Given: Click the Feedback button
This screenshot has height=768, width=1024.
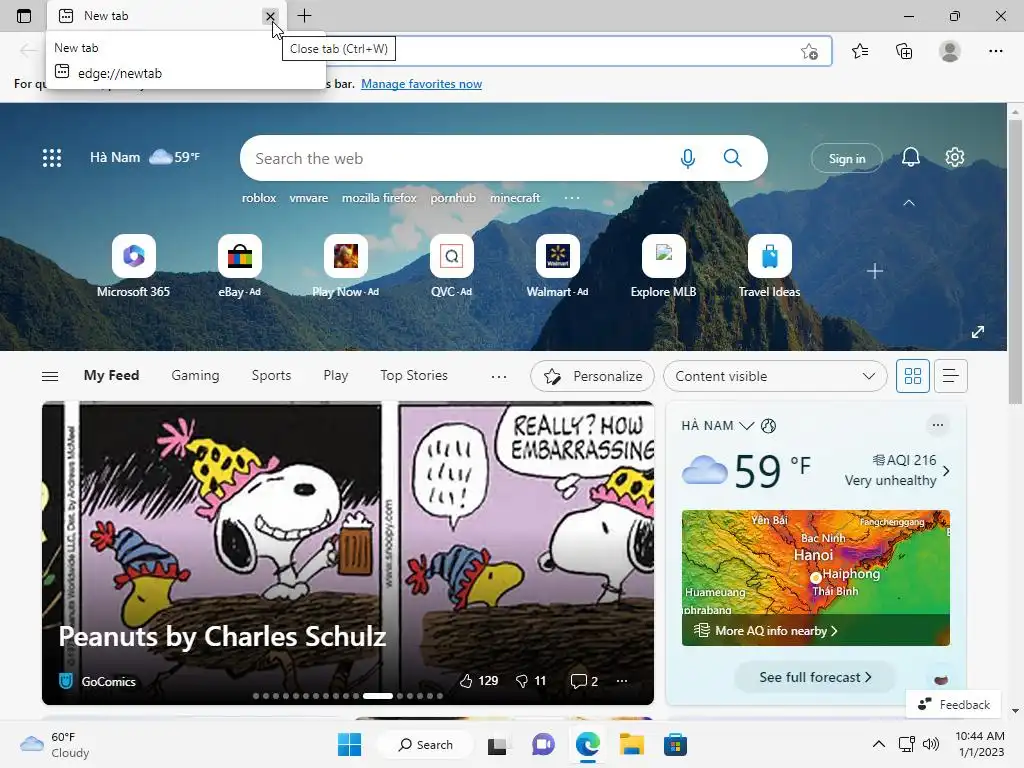Looking at the screenshot, I should [953, 705].
